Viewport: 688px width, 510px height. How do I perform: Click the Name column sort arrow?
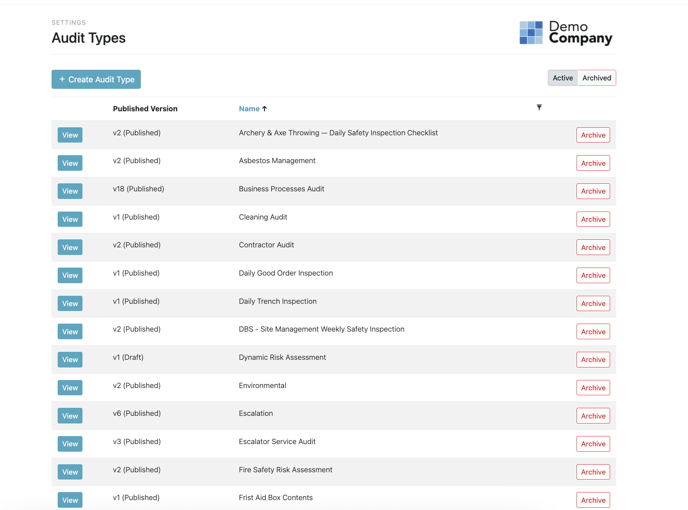pos(265,109)
